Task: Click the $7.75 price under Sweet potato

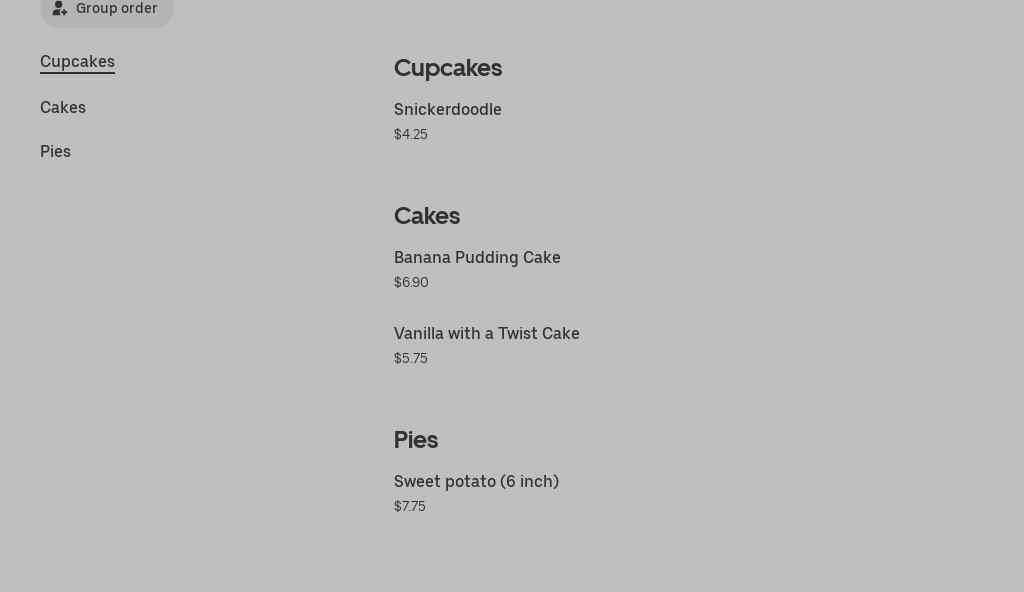Action: pos(409,506)
